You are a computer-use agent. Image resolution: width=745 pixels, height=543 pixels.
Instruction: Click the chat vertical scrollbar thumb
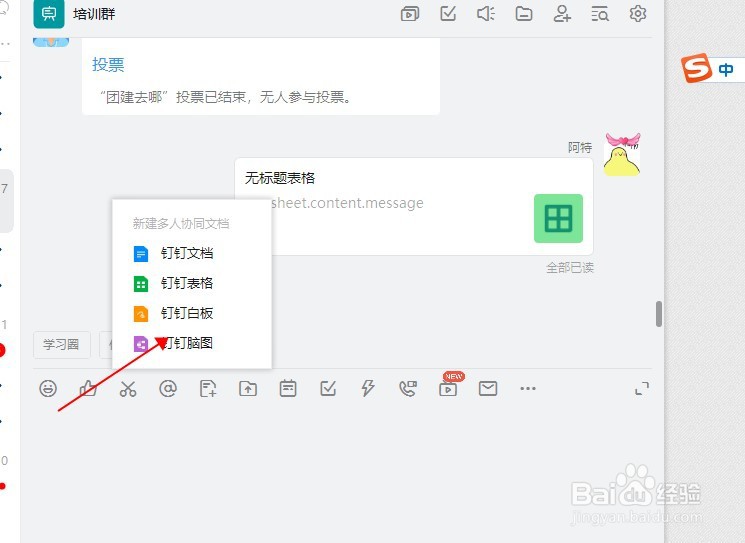659,314
